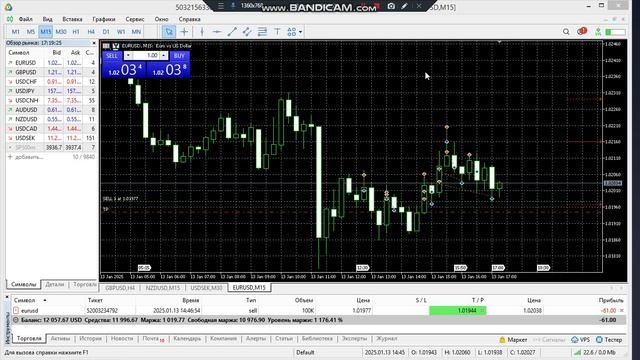This screenshot has height=360, width=640.
Task: Select the cursor arrow tool
Action: 169,31
